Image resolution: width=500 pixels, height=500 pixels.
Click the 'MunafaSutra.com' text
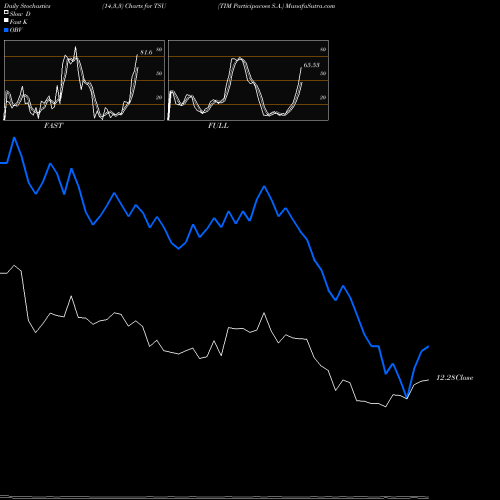click(310, 6)
